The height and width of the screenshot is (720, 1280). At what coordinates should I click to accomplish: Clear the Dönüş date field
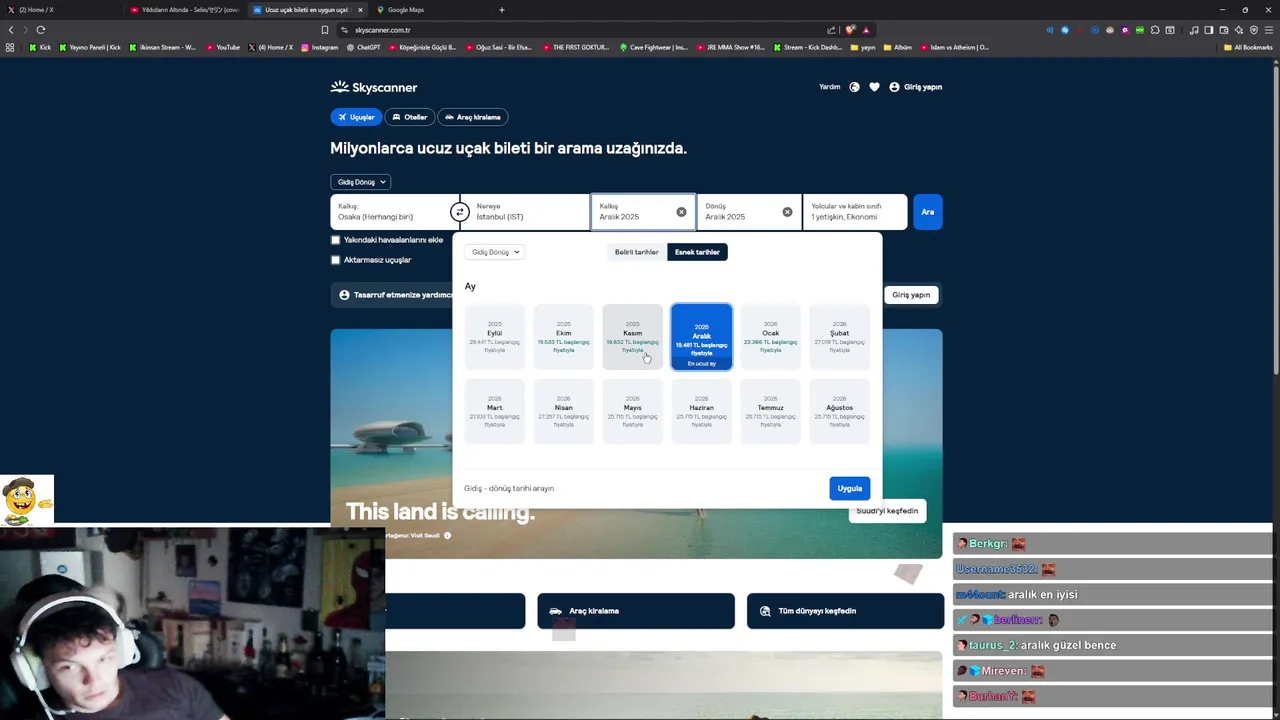click(x=787, y=212)
